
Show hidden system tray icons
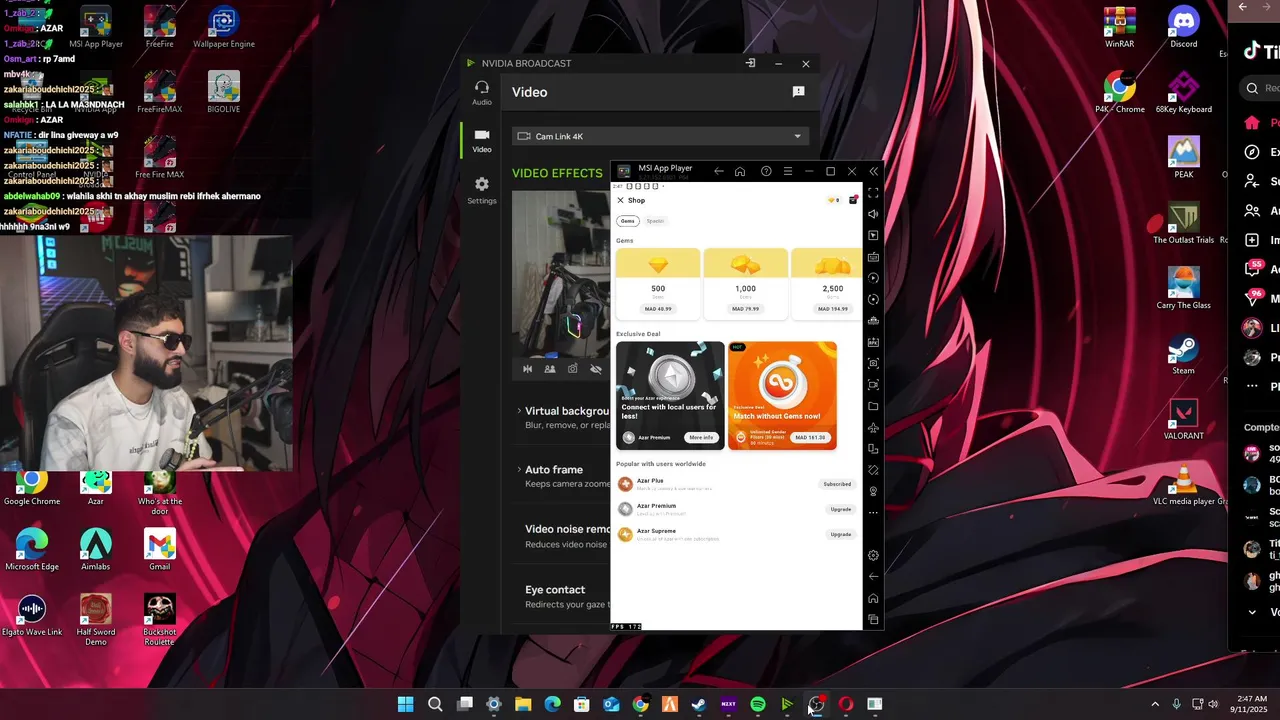(x=1155, y=704)
